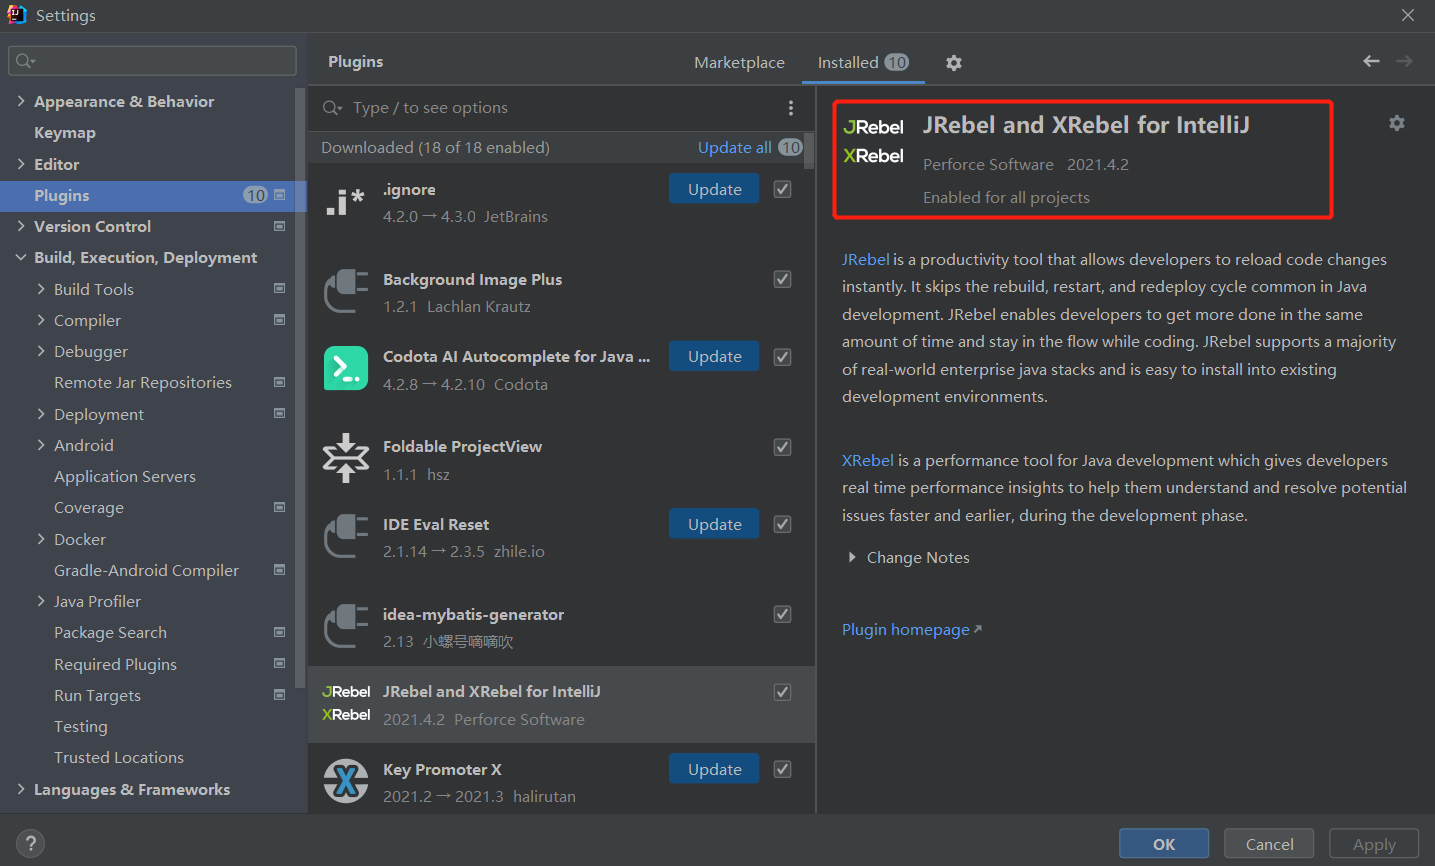
Task: Expand the Change Notes section
Action: point(852,557)
